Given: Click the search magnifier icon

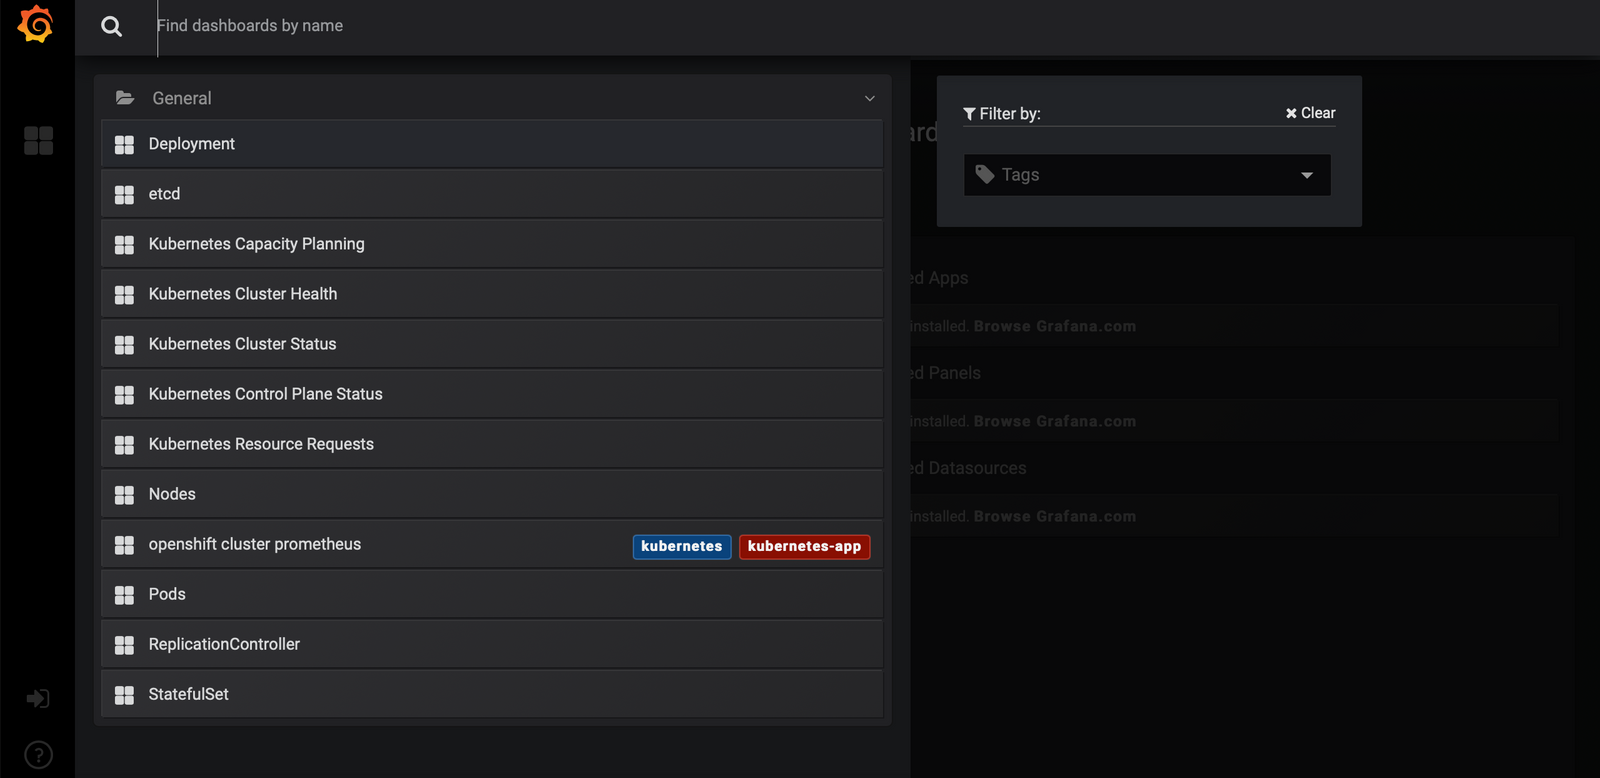Looking at the screenshot, I should click(x=112, y=27).
